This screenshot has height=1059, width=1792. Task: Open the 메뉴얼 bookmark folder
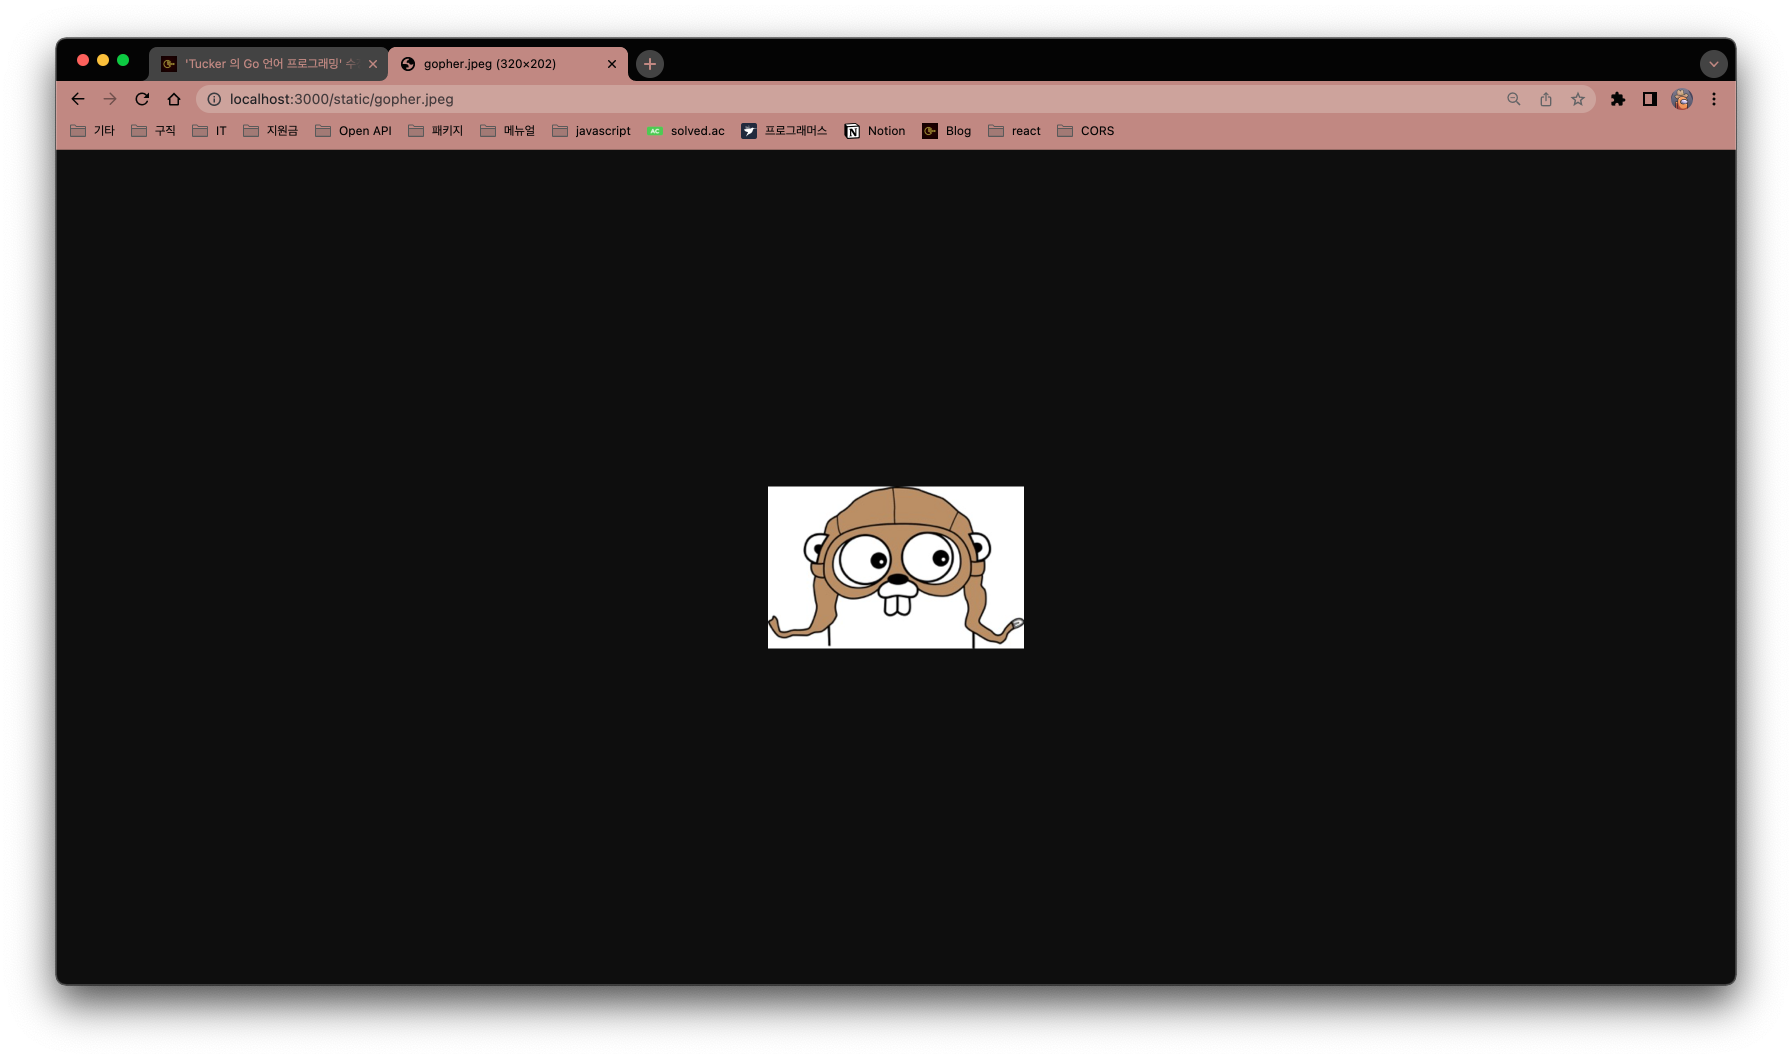click(507, 131)
